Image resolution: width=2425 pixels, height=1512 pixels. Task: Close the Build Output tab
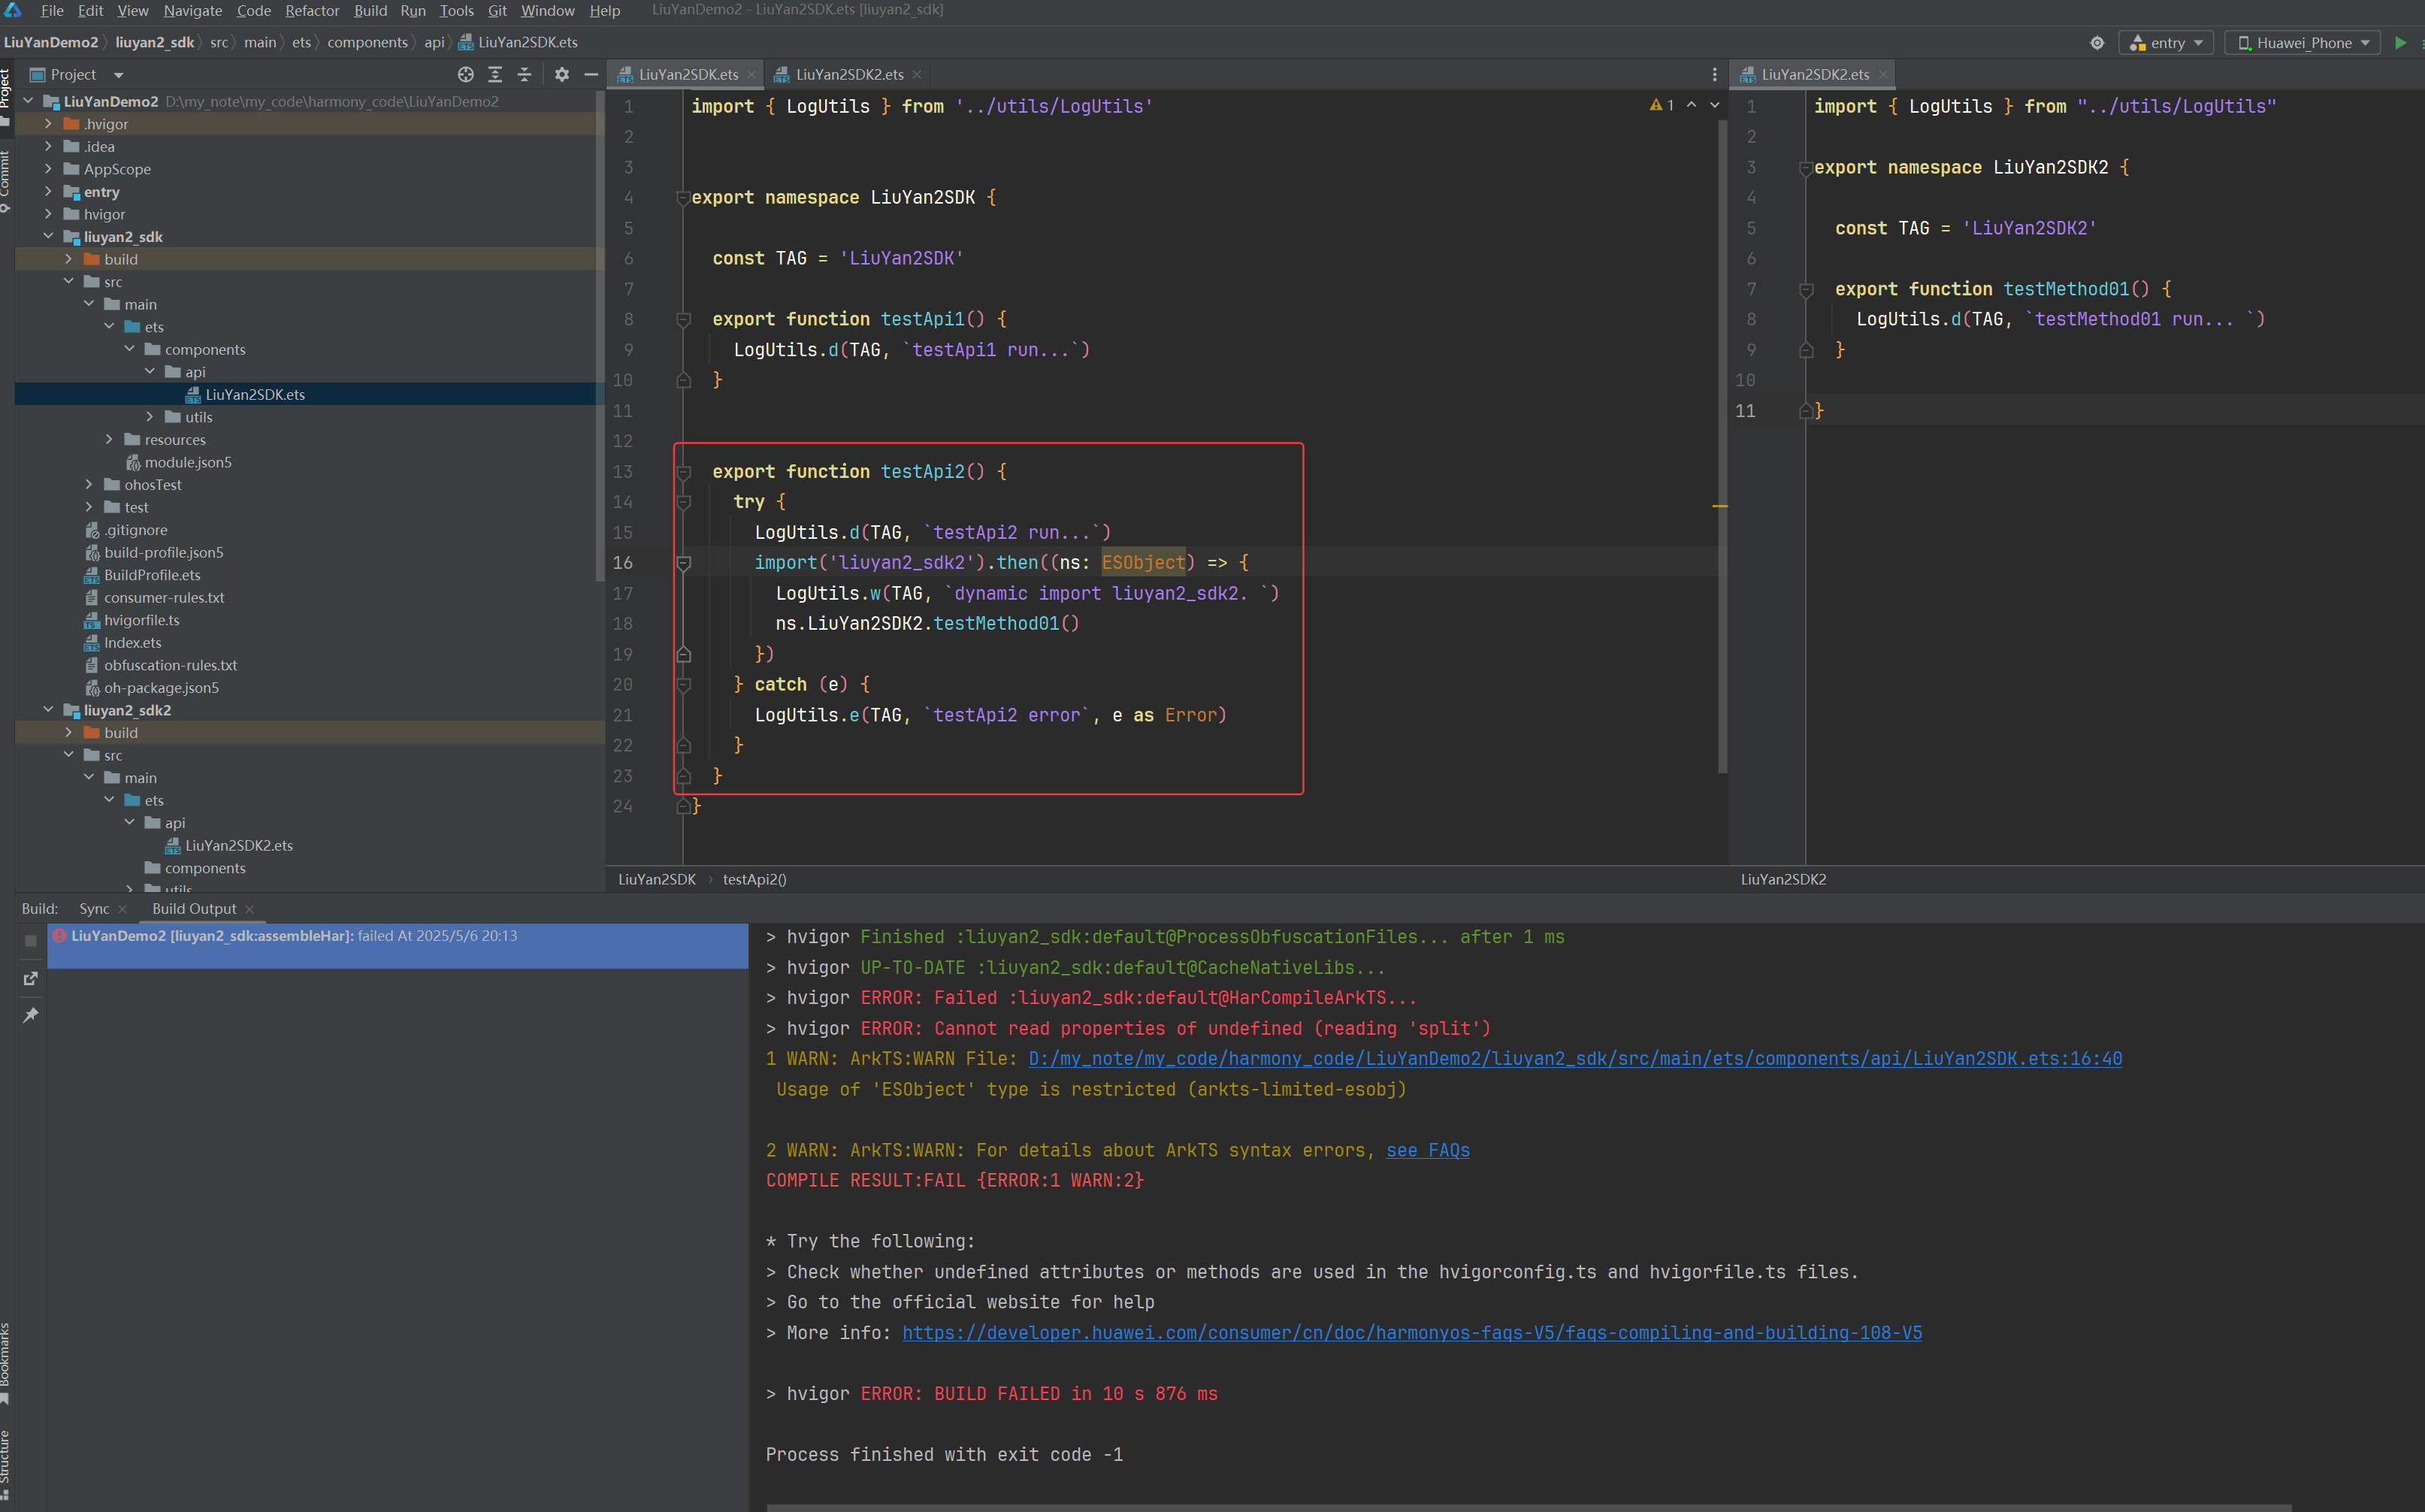(x=249, y=909)
